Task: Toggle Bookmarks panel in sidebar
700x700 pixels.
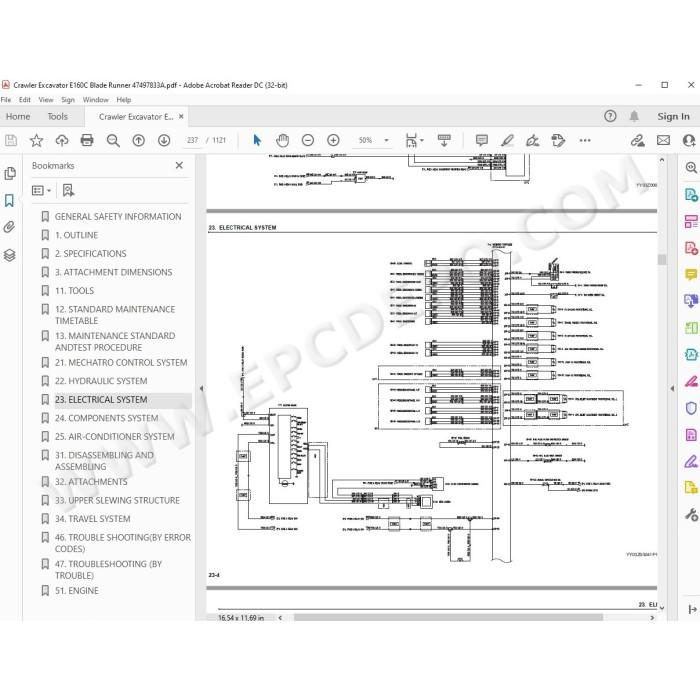Action: tap(9, 200)
